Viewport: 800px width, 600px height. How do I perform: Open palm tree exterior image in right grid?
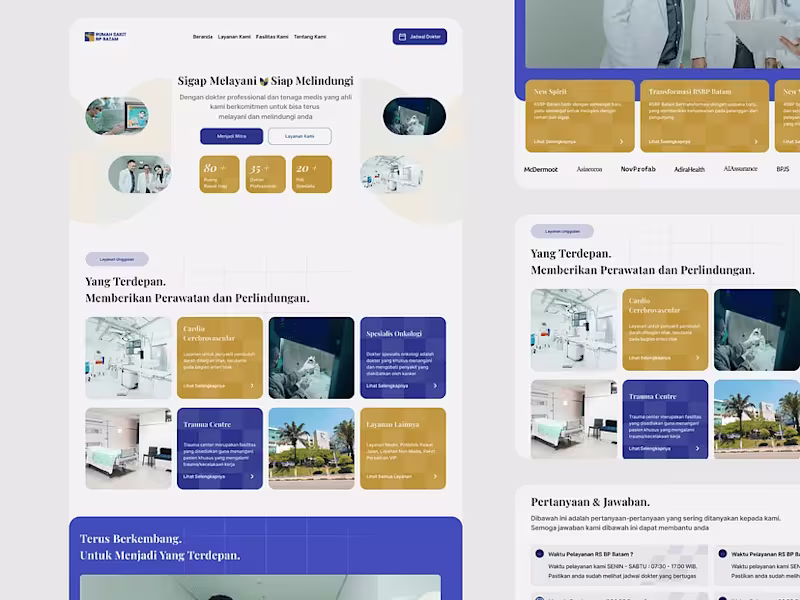click(x=757, y=419)
